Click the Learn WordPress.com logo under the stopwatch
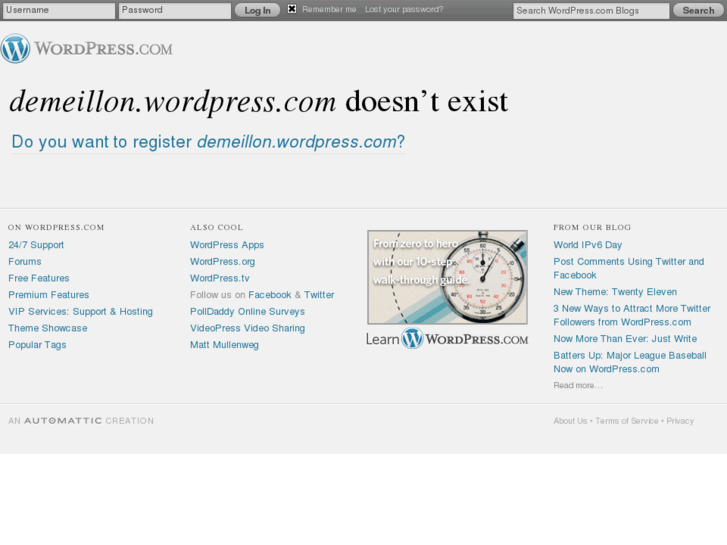This screenshot has width=727, height=545. 447,338
